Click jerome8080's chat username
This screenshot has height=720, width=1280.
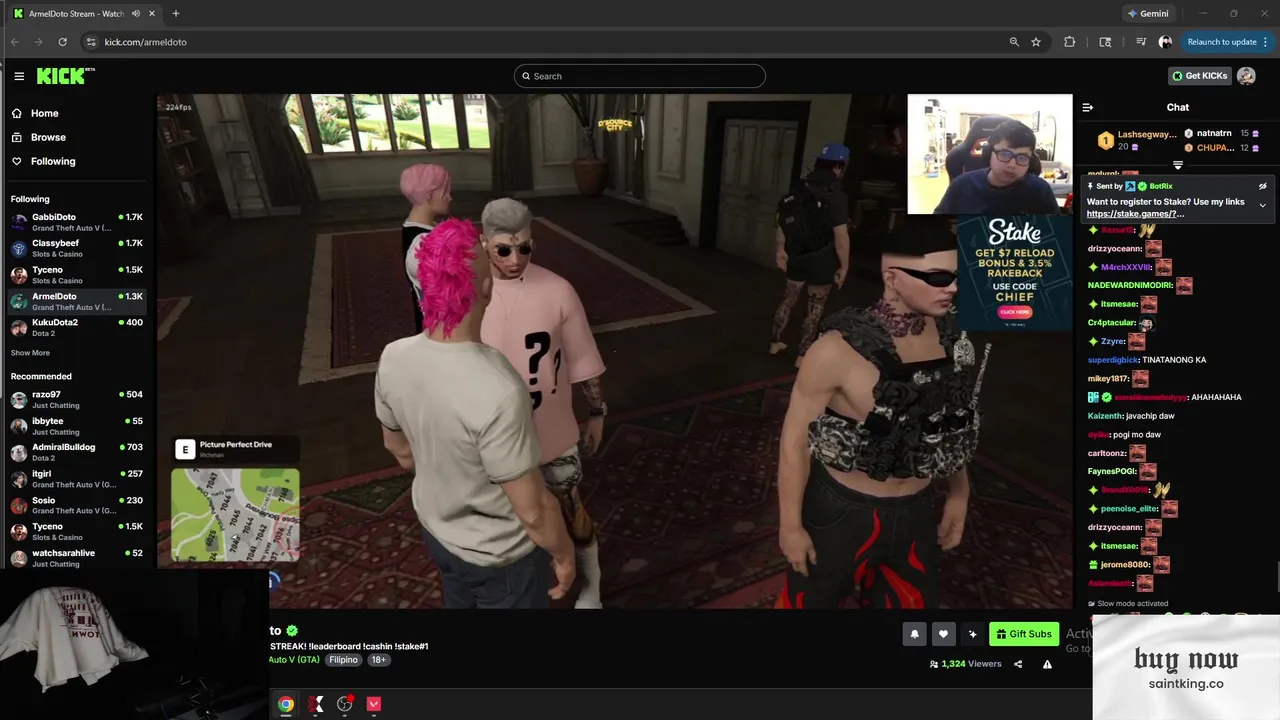(1125, 565)
